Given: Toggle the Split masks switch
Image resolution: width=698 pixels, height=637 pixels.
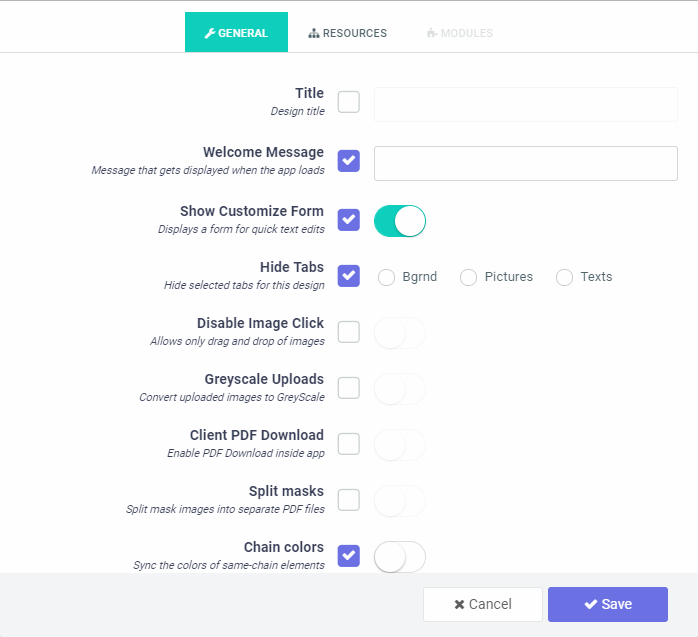Looking at the screenshot, I should point(400,501).
